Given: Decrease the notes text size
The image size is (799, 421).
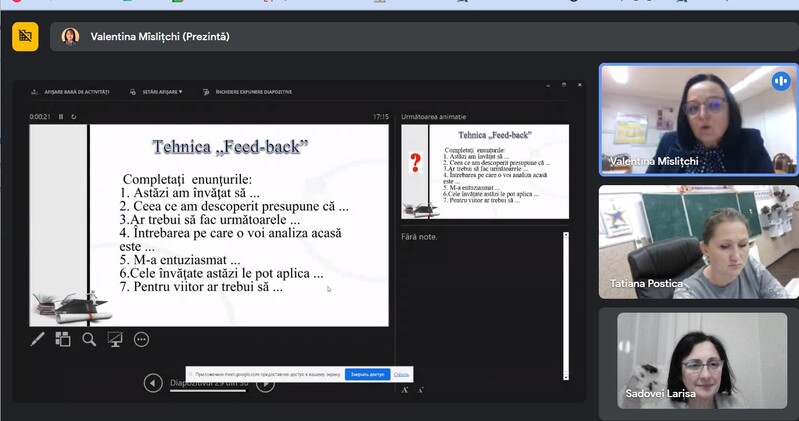Looking at the screenshot, I should (420, 389).
